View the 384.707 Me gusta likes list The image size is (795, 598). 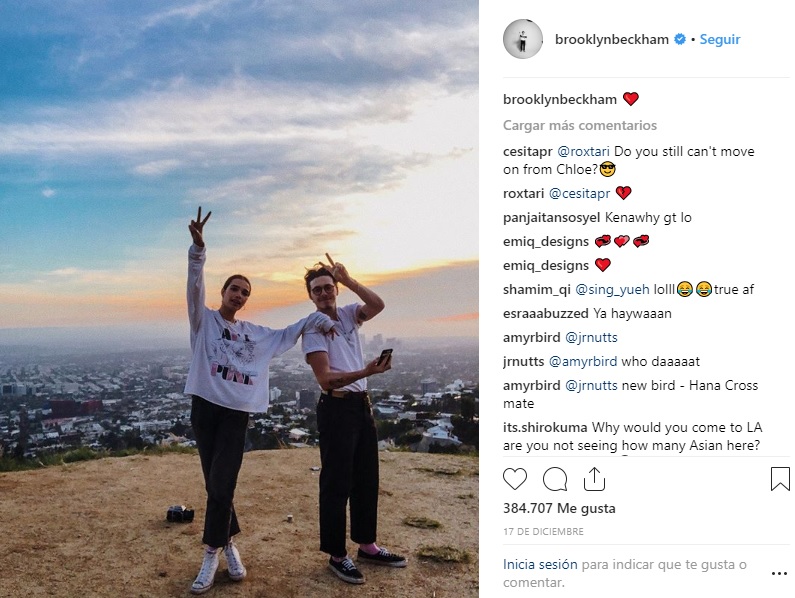tap(559, 508)
